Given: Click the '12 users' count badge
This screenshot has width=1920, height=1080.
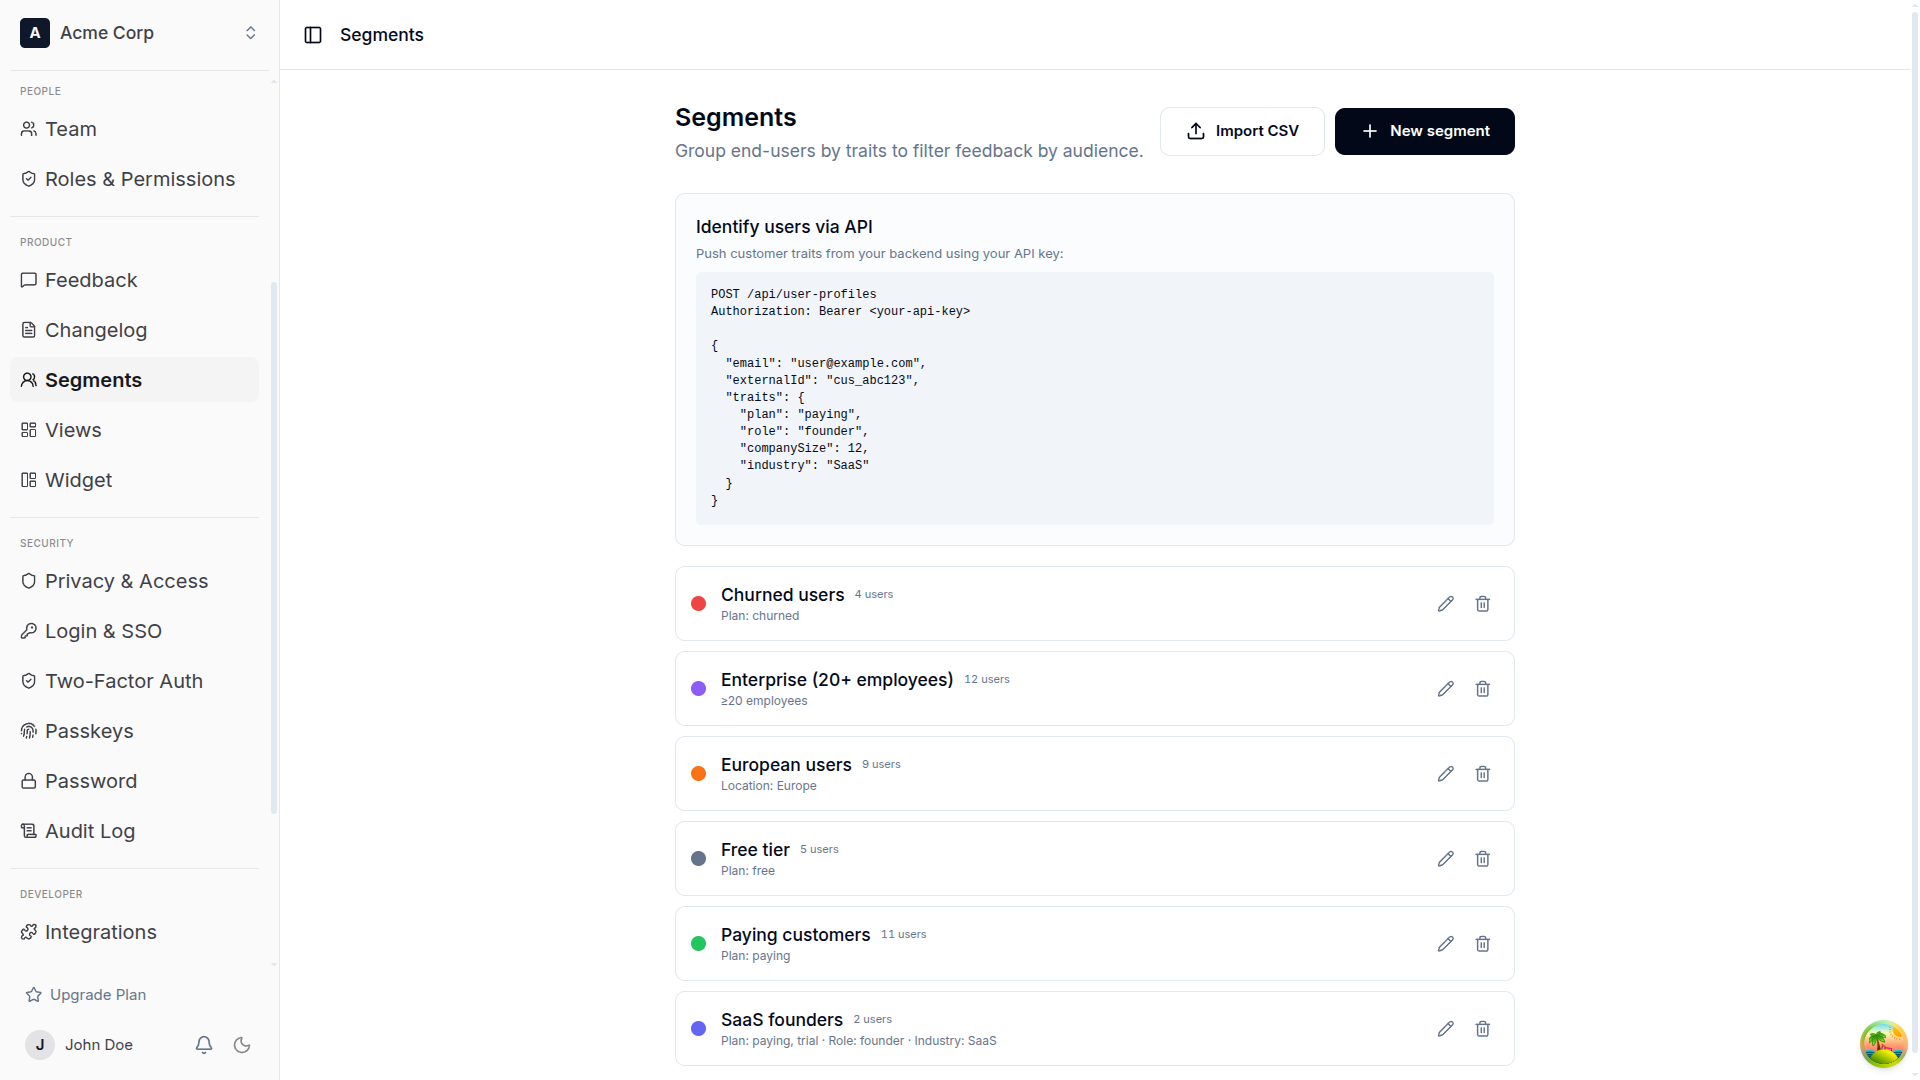Looking at the screenshot, I should coord(987,680).
